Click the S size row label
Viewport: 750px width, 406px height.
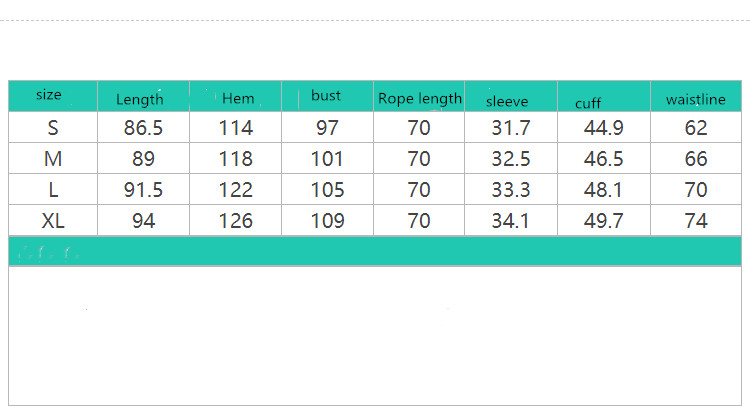[x=53, y=127]
